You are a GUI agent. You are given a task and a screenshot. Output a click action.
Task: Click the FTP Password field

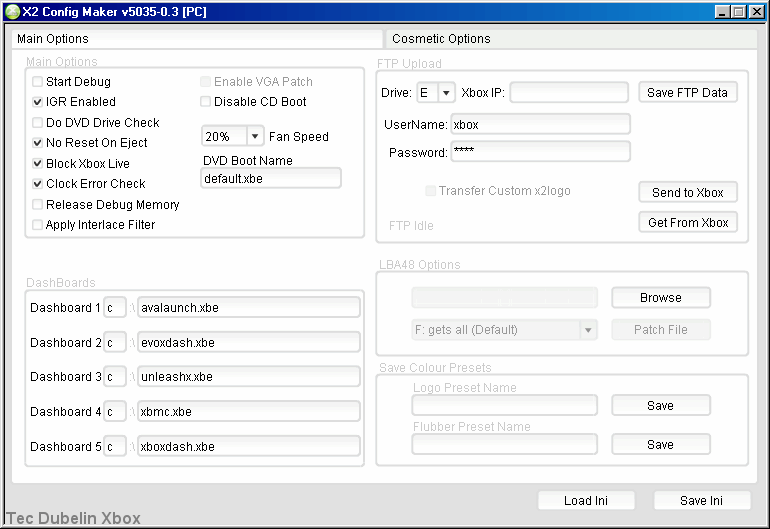pyautogui.click(x=540, y=151)
